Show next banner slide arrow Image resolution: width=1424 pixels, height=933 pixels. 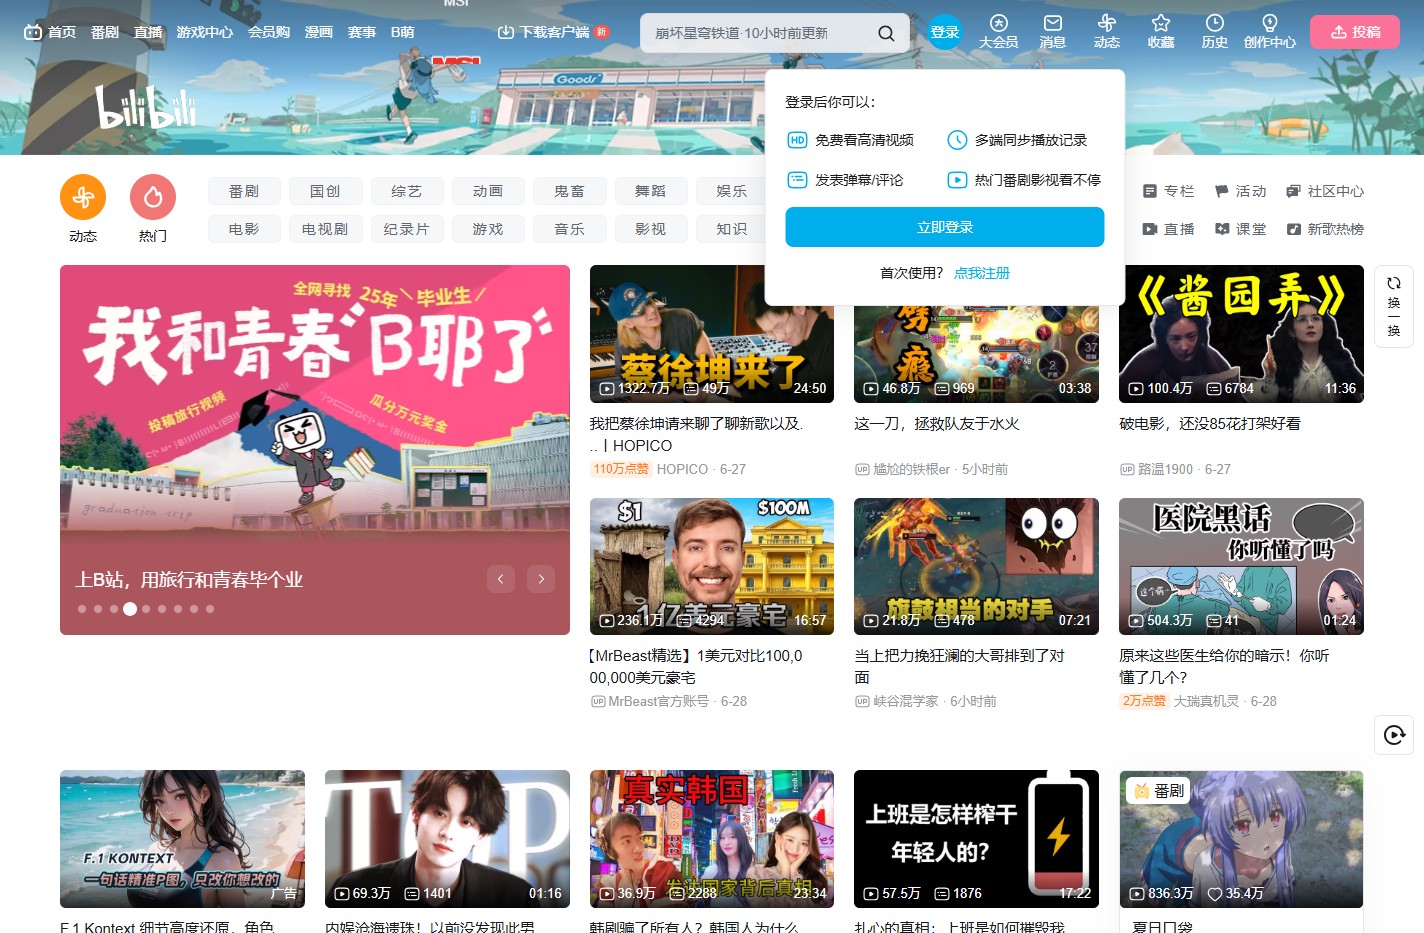pos(541,578)
